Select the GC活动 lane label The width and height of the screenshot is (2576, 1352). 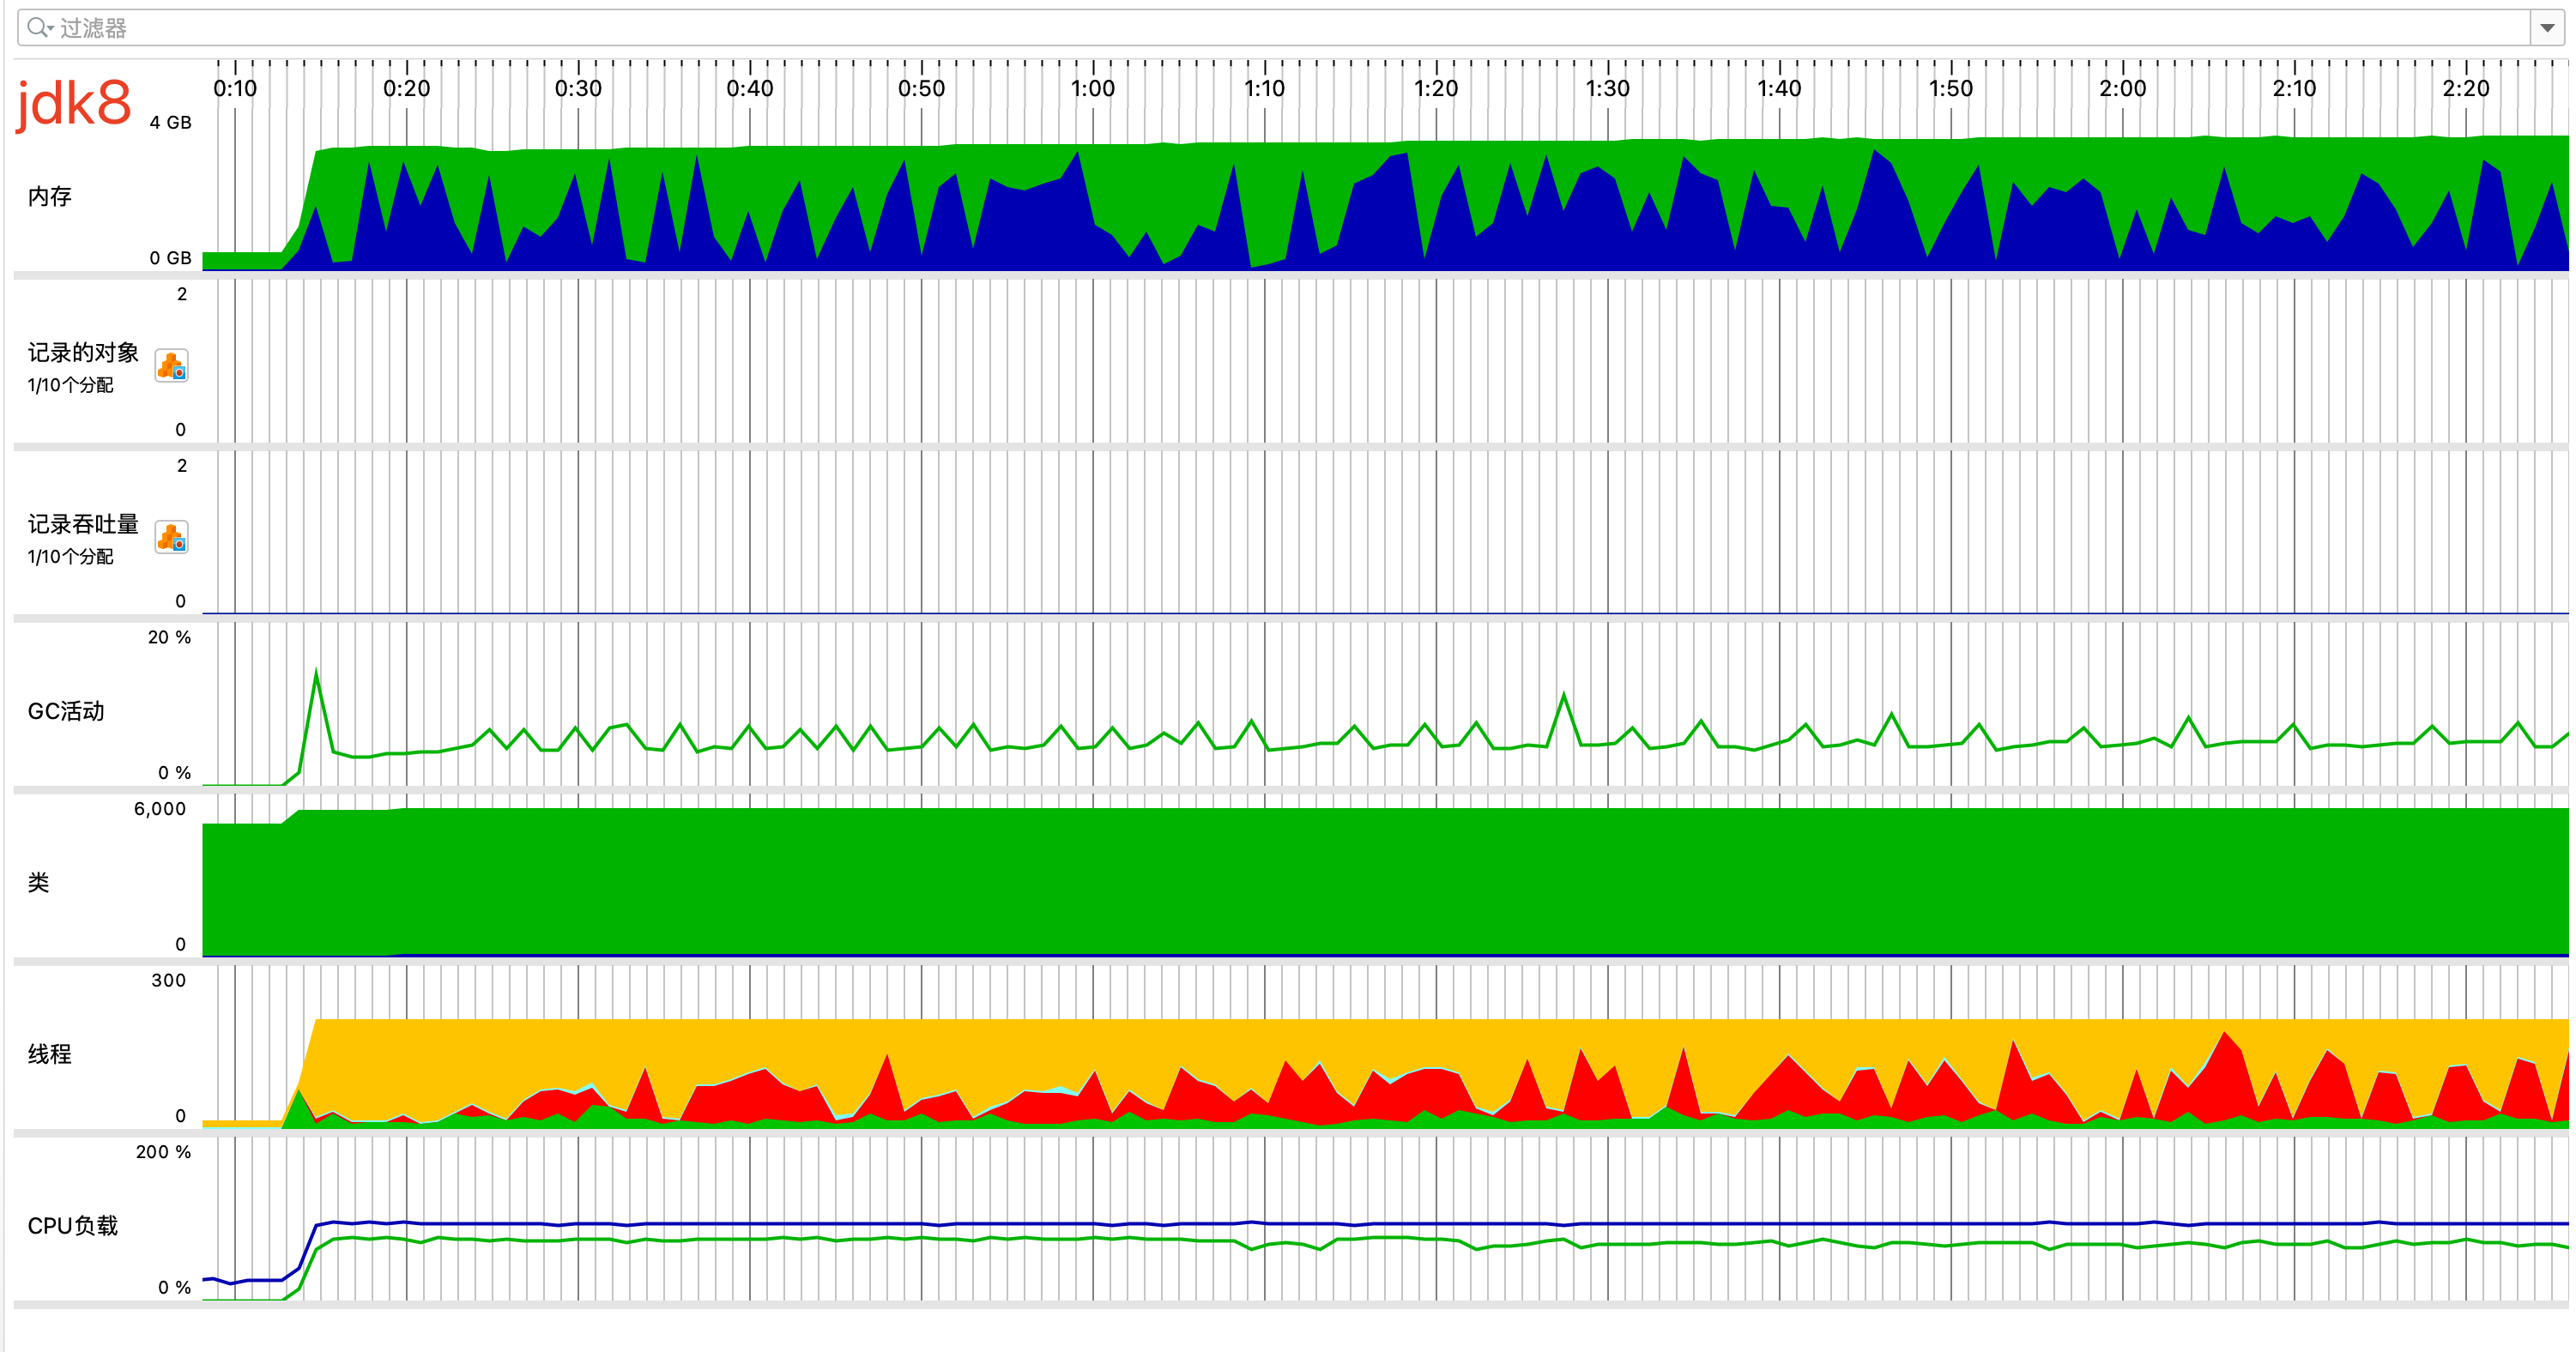(66, 711)
